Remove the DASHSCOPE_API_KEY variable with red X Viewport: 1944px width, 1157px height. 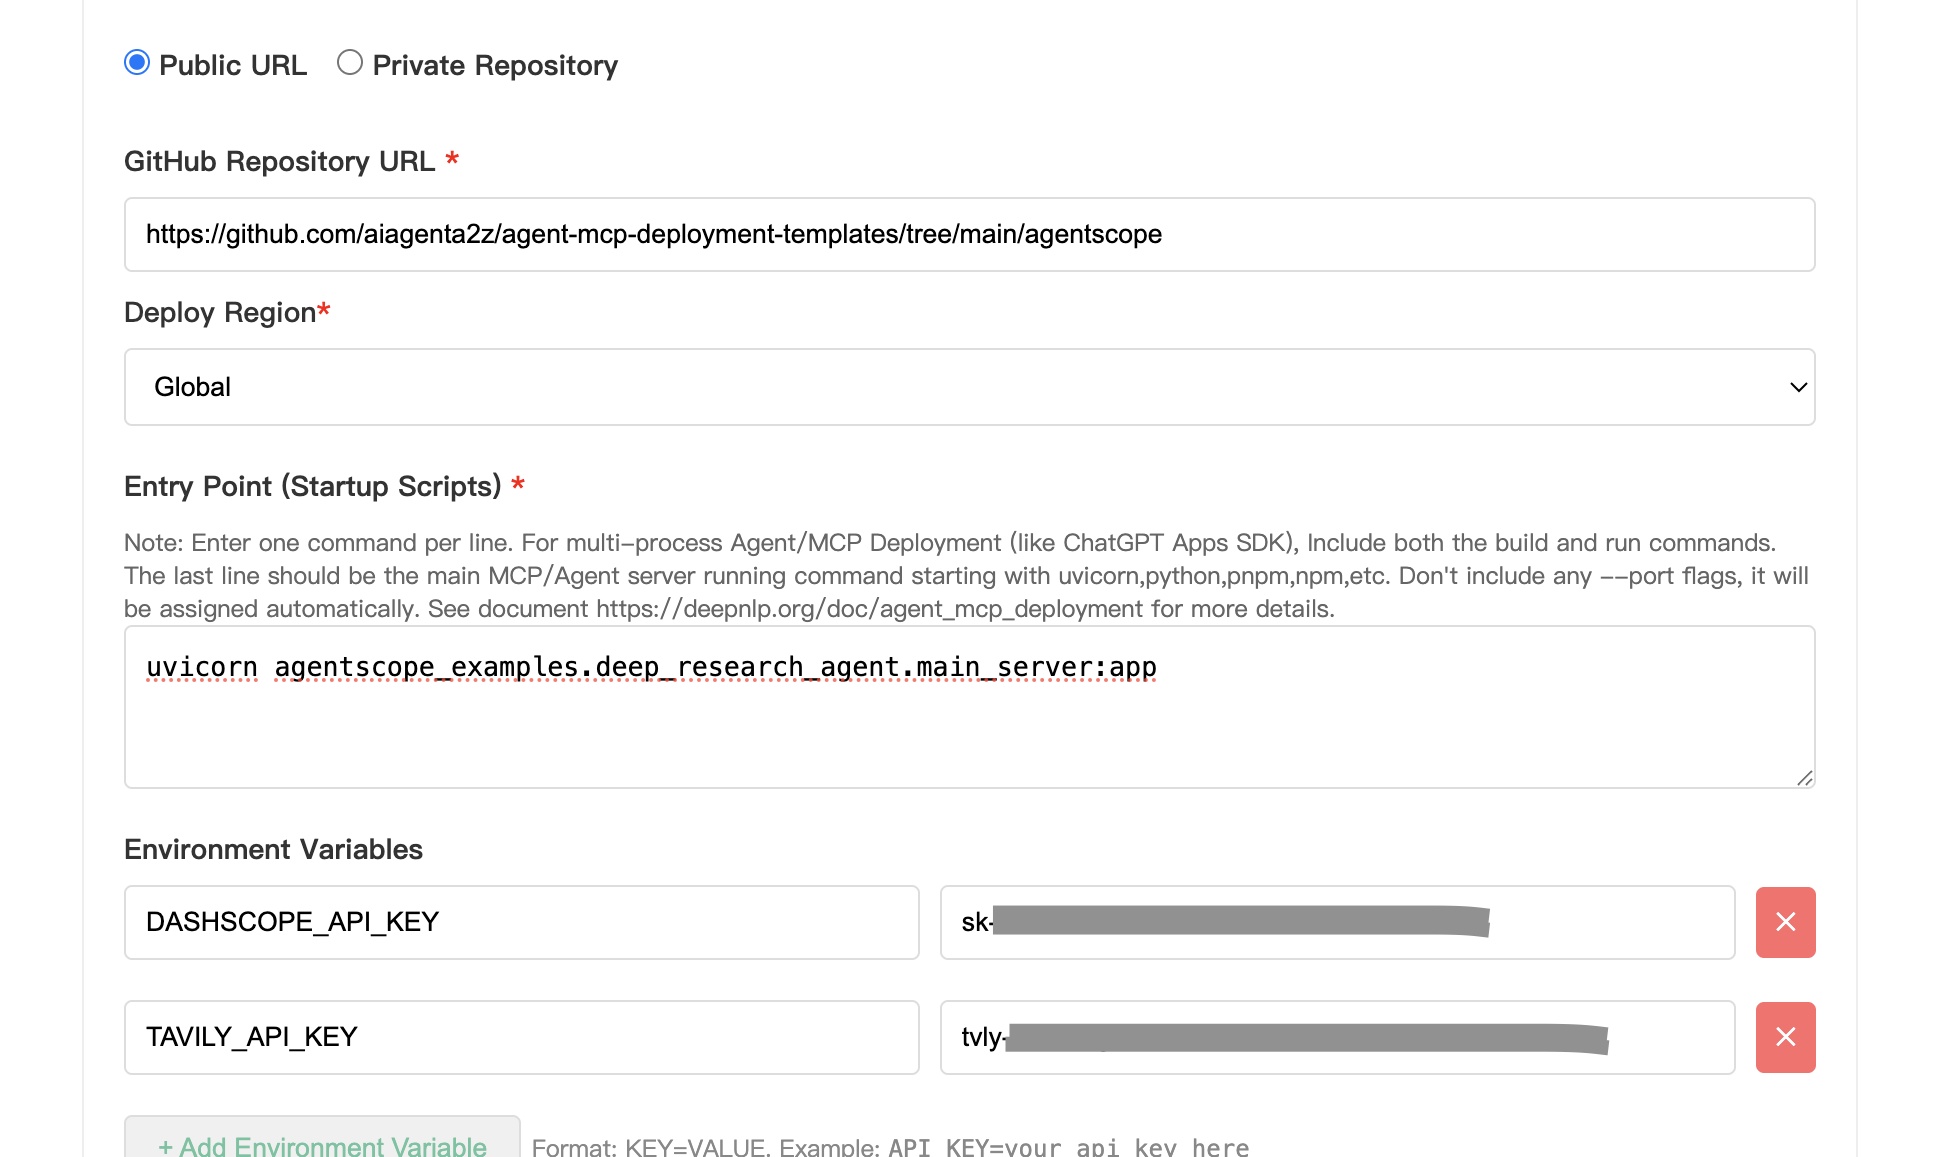coord(1785,922)
